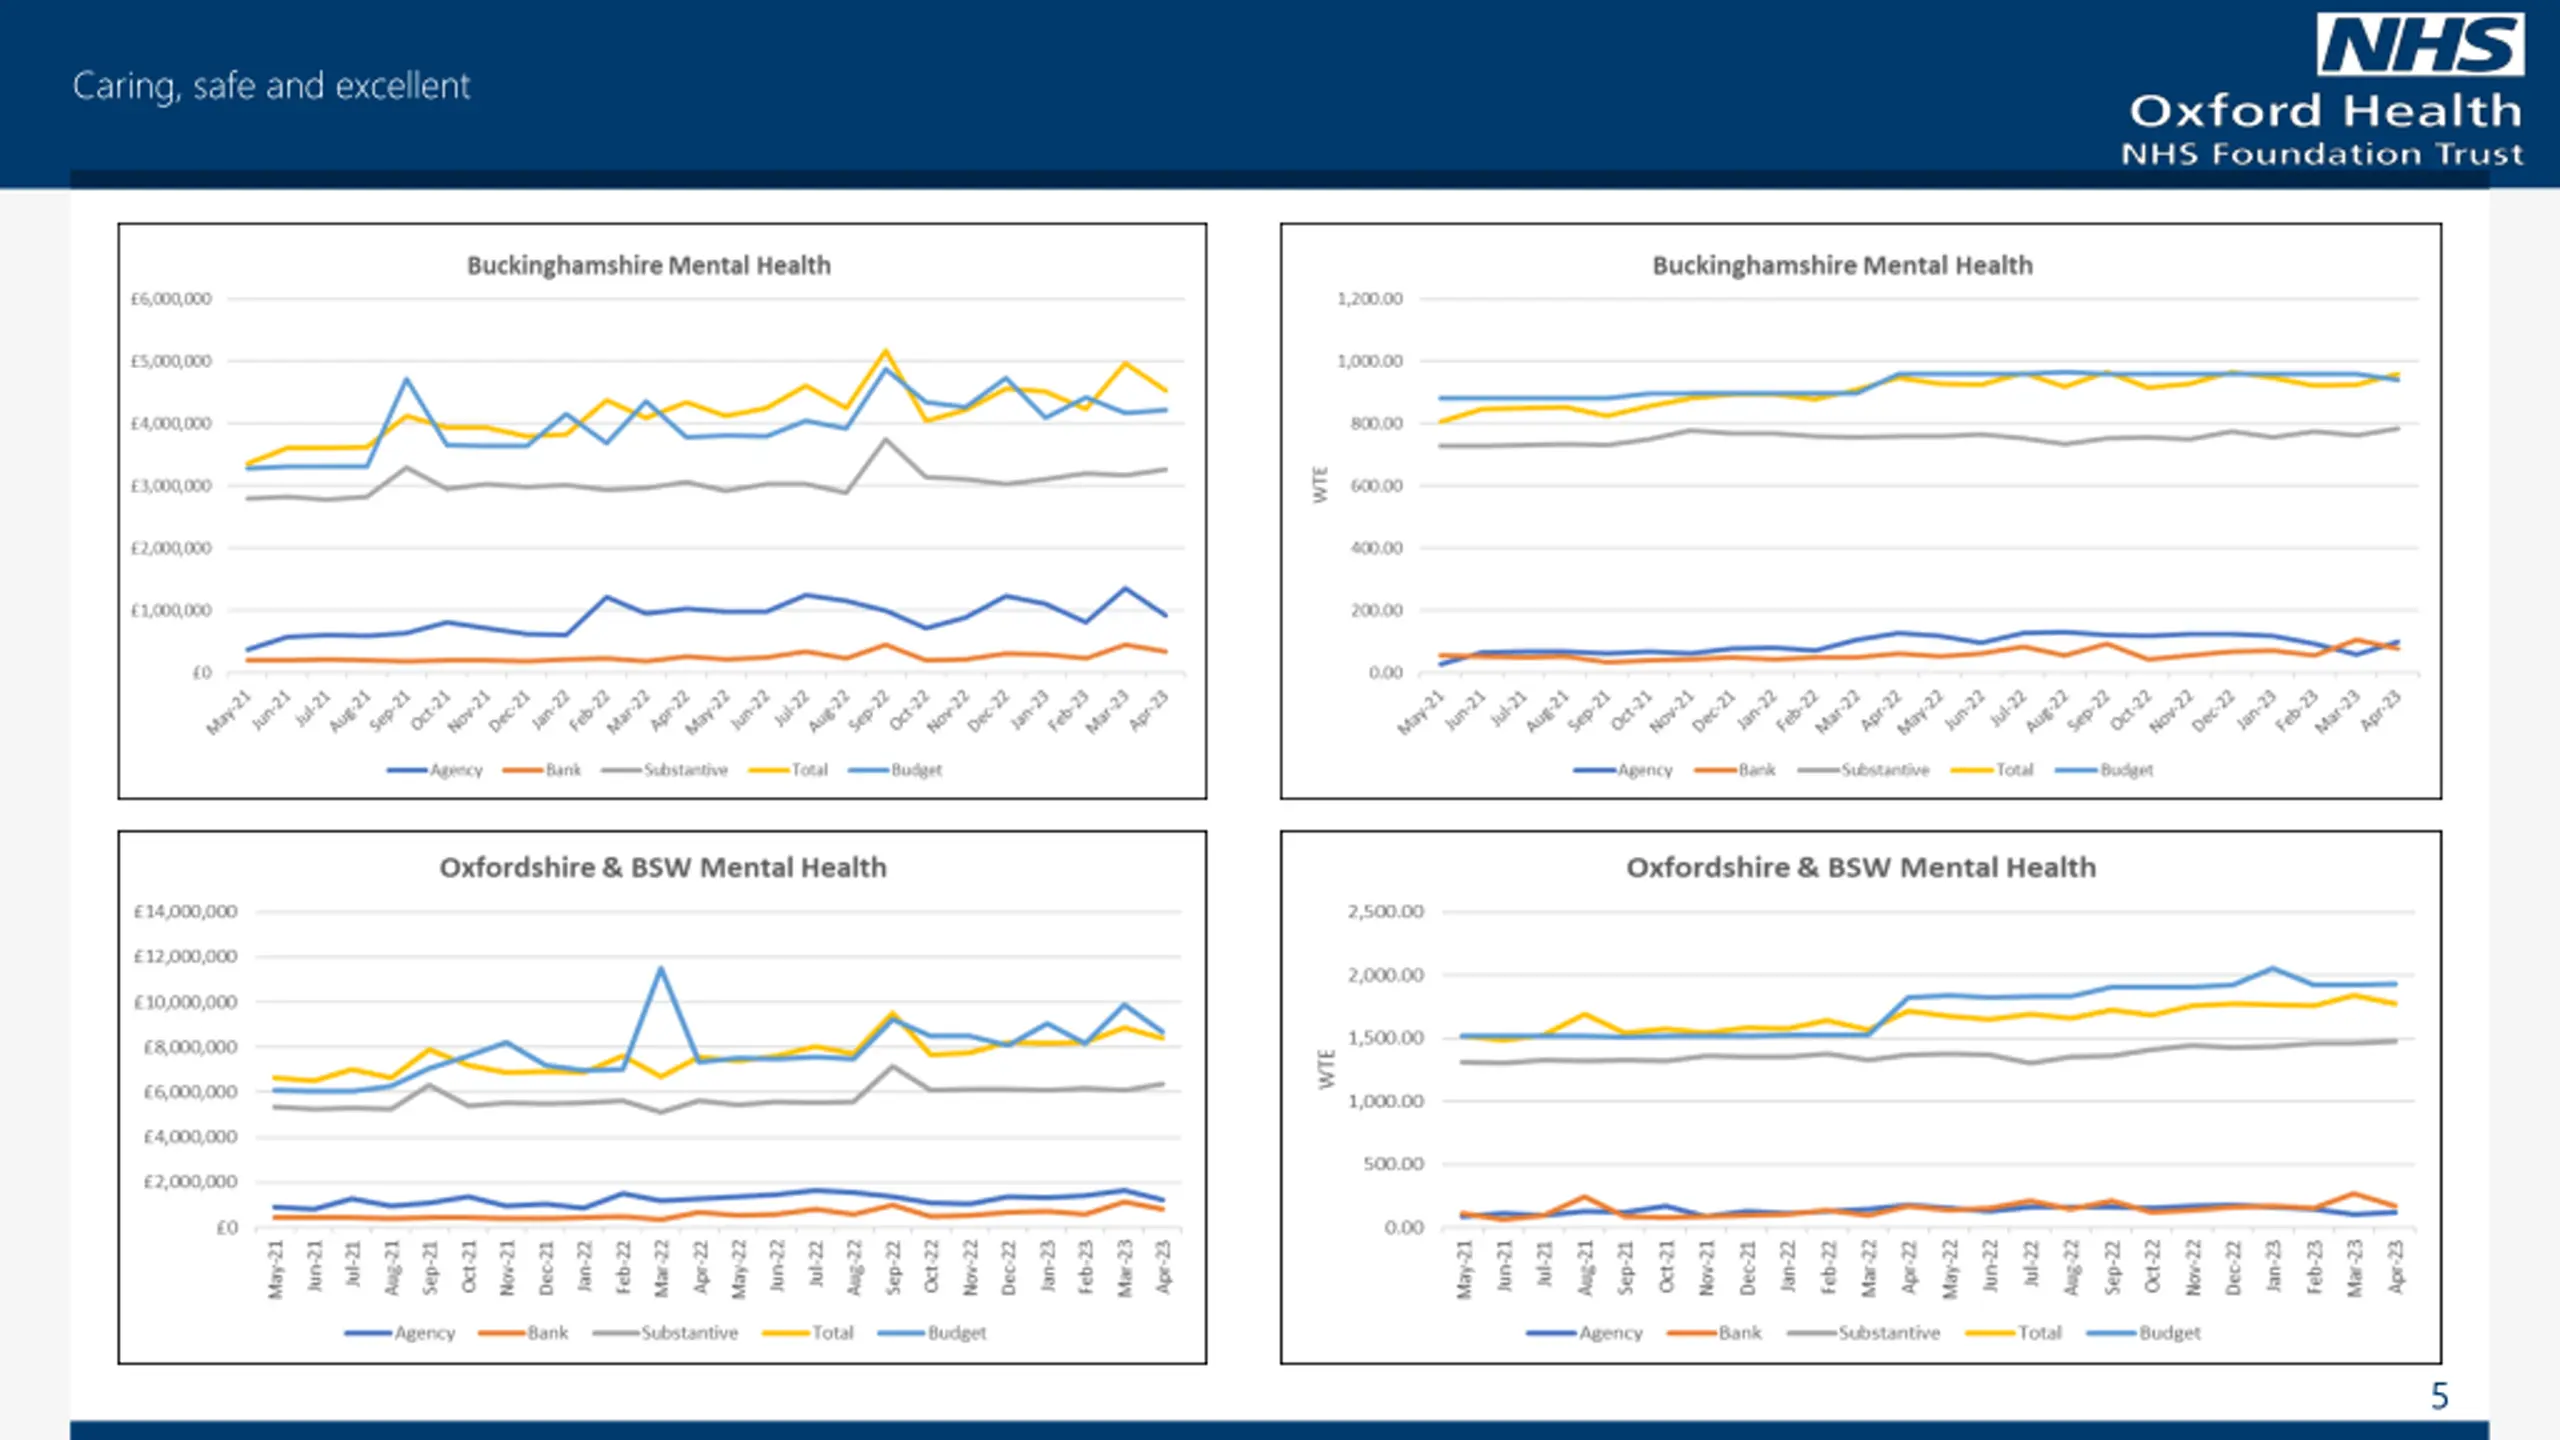This screenshot has height=1440, width=2560.
Task: Click Total legend entry in Oxfordshire WTE chart
Action: click(2014, 1332)
